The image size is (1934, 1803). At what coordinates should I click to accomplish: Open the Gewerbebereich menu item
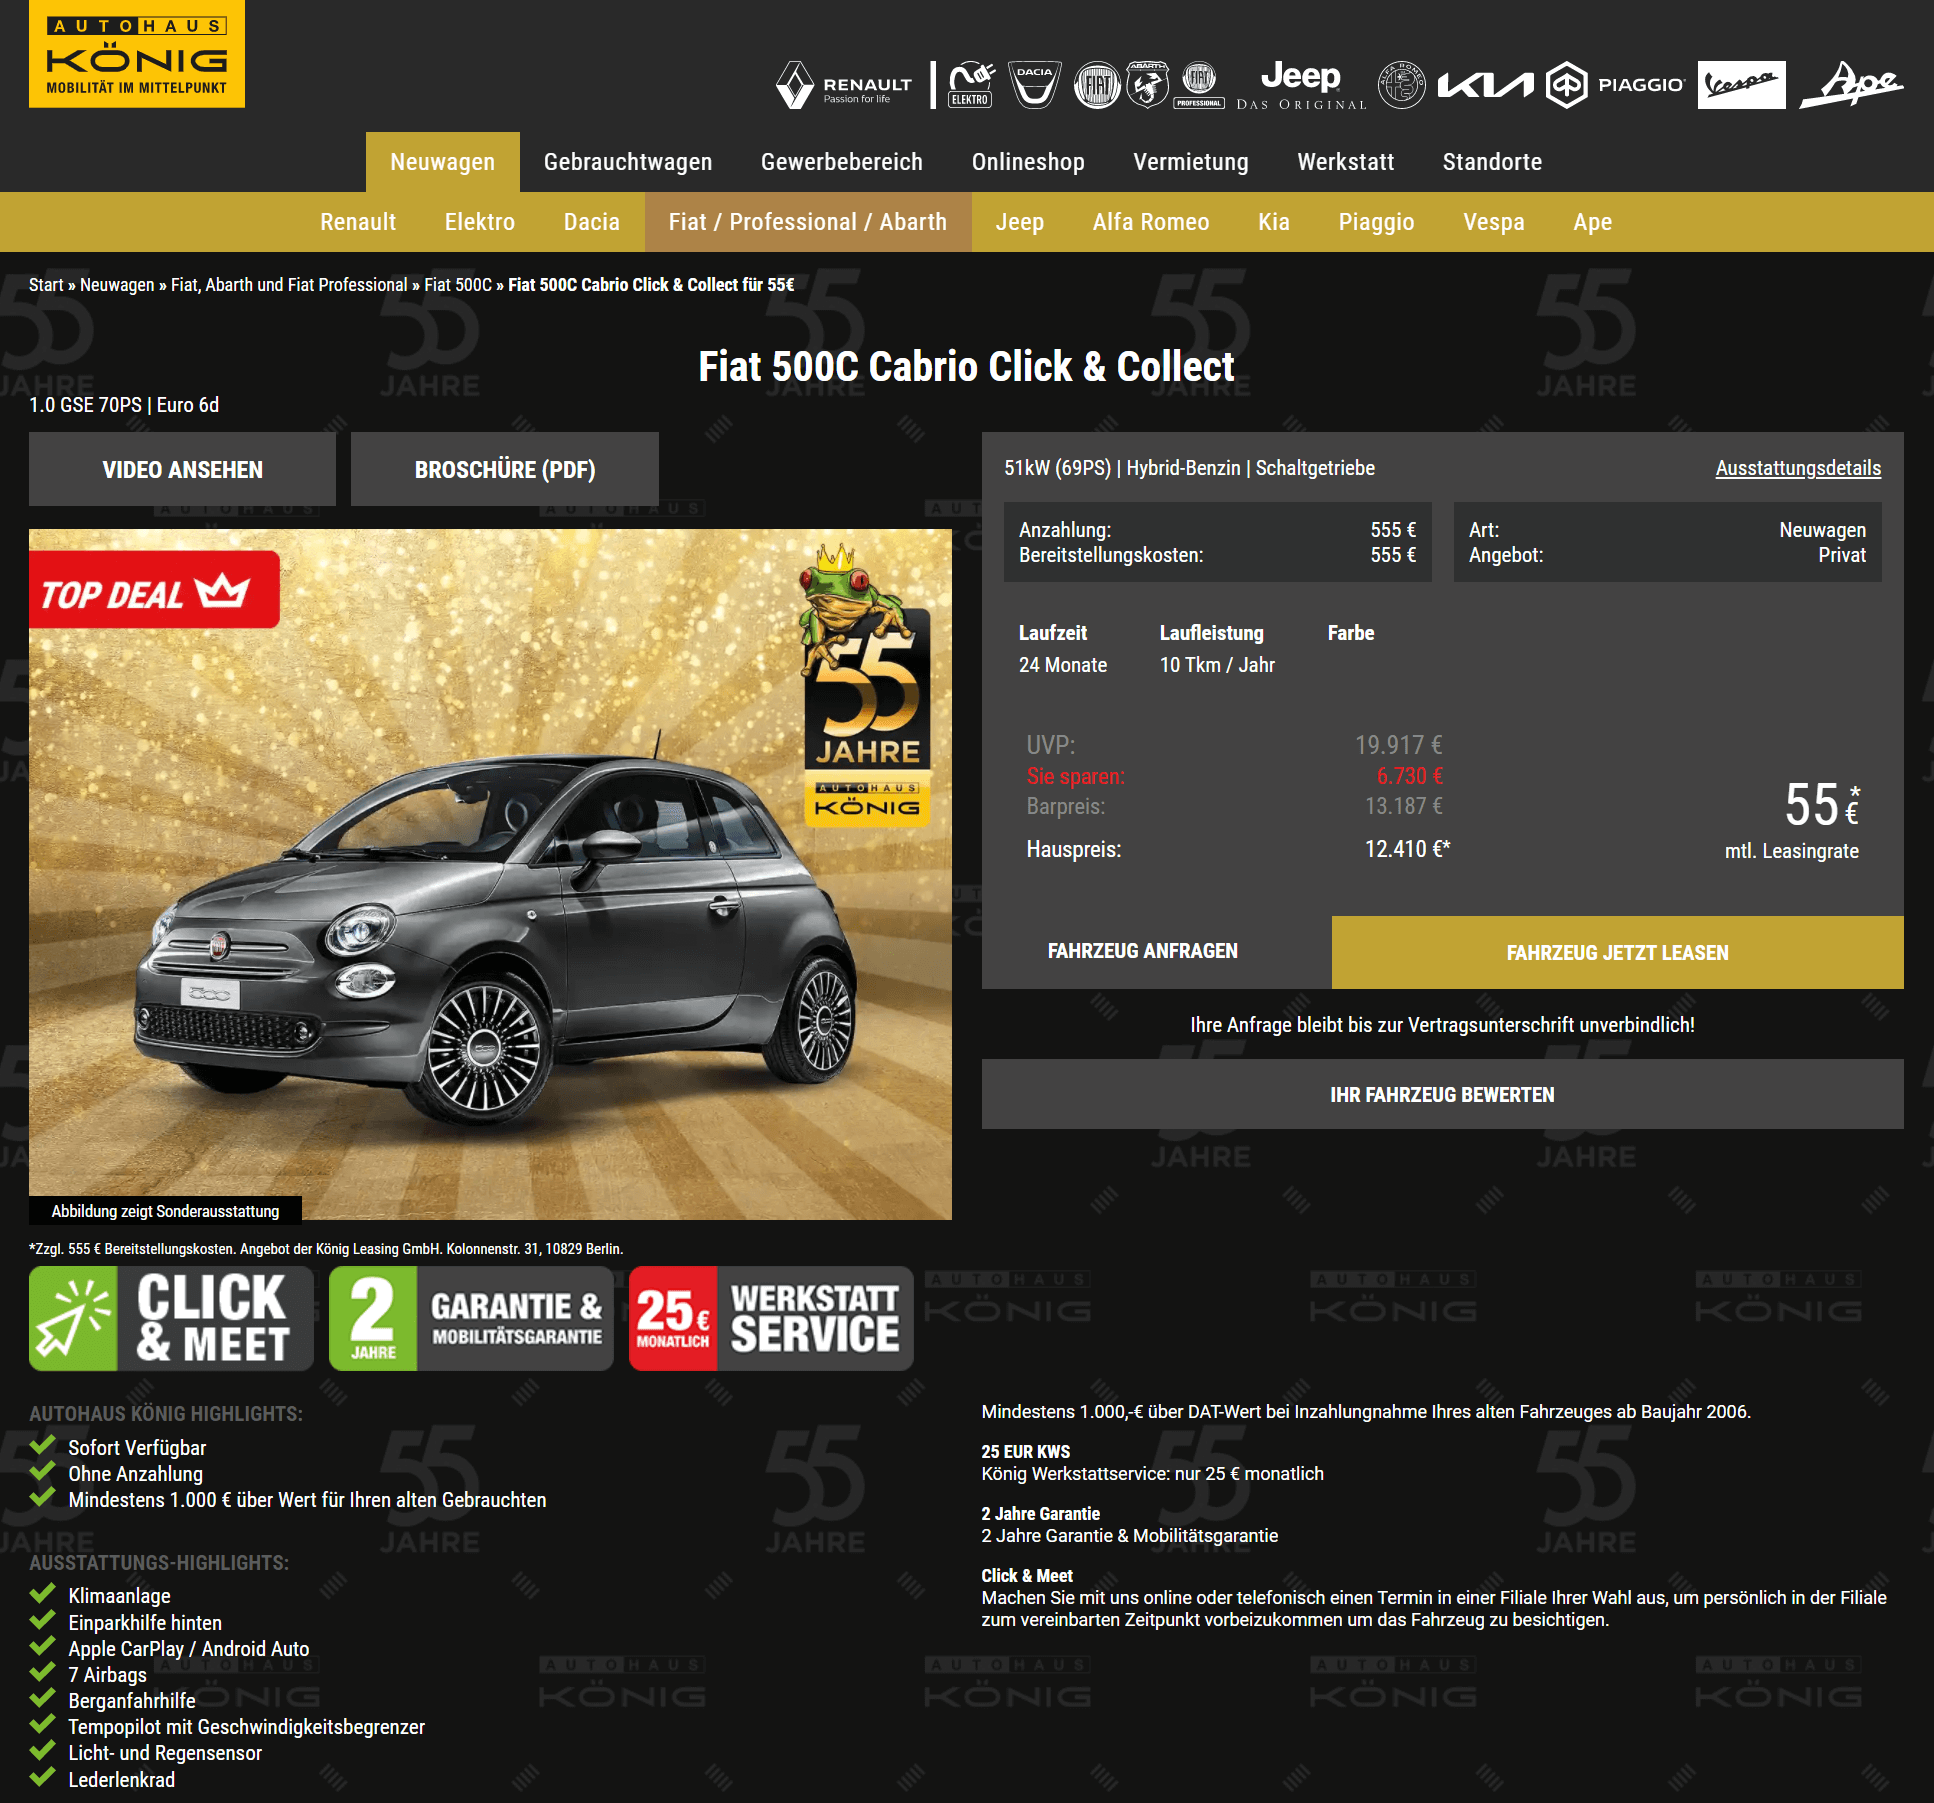(x=842, y=162)
